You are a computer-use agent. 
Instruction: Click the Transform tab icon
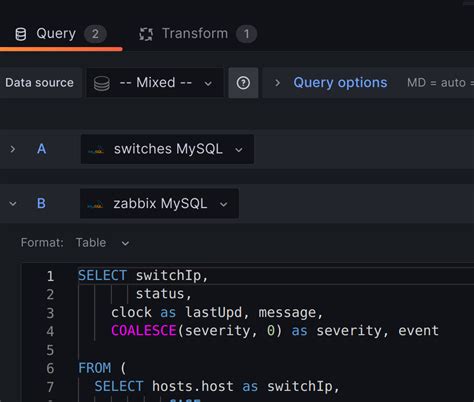146,34
